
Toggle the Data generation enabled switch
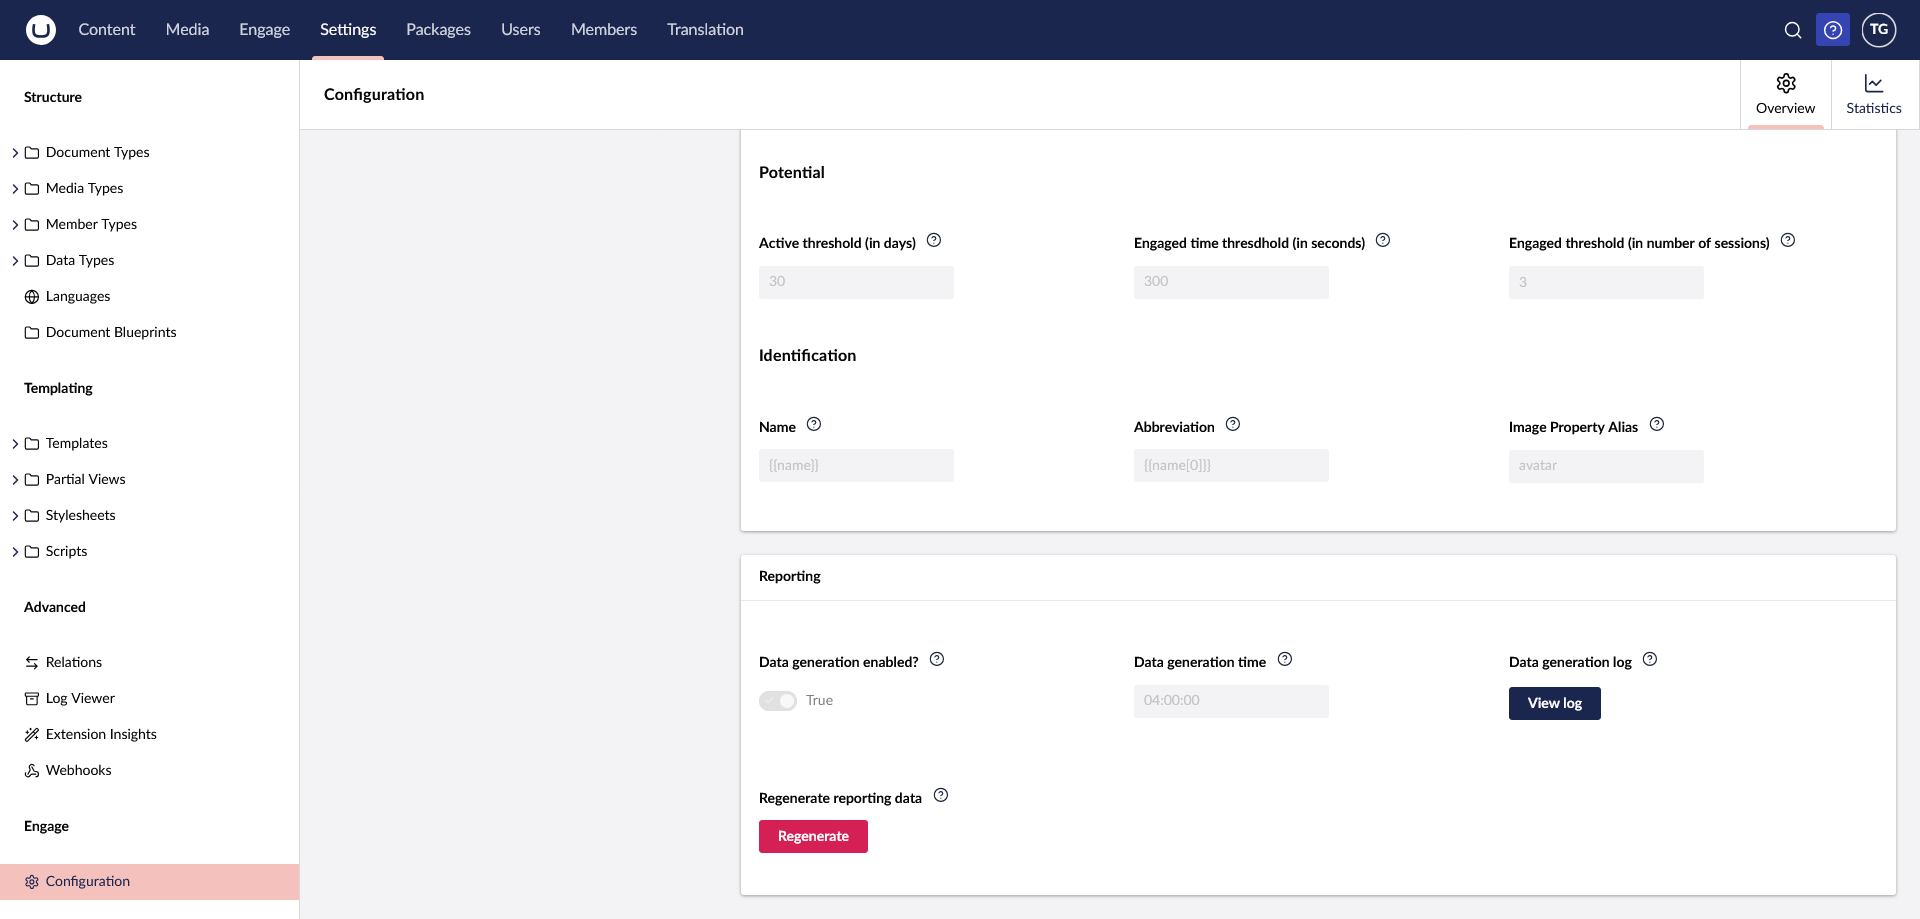click(778, 701)
